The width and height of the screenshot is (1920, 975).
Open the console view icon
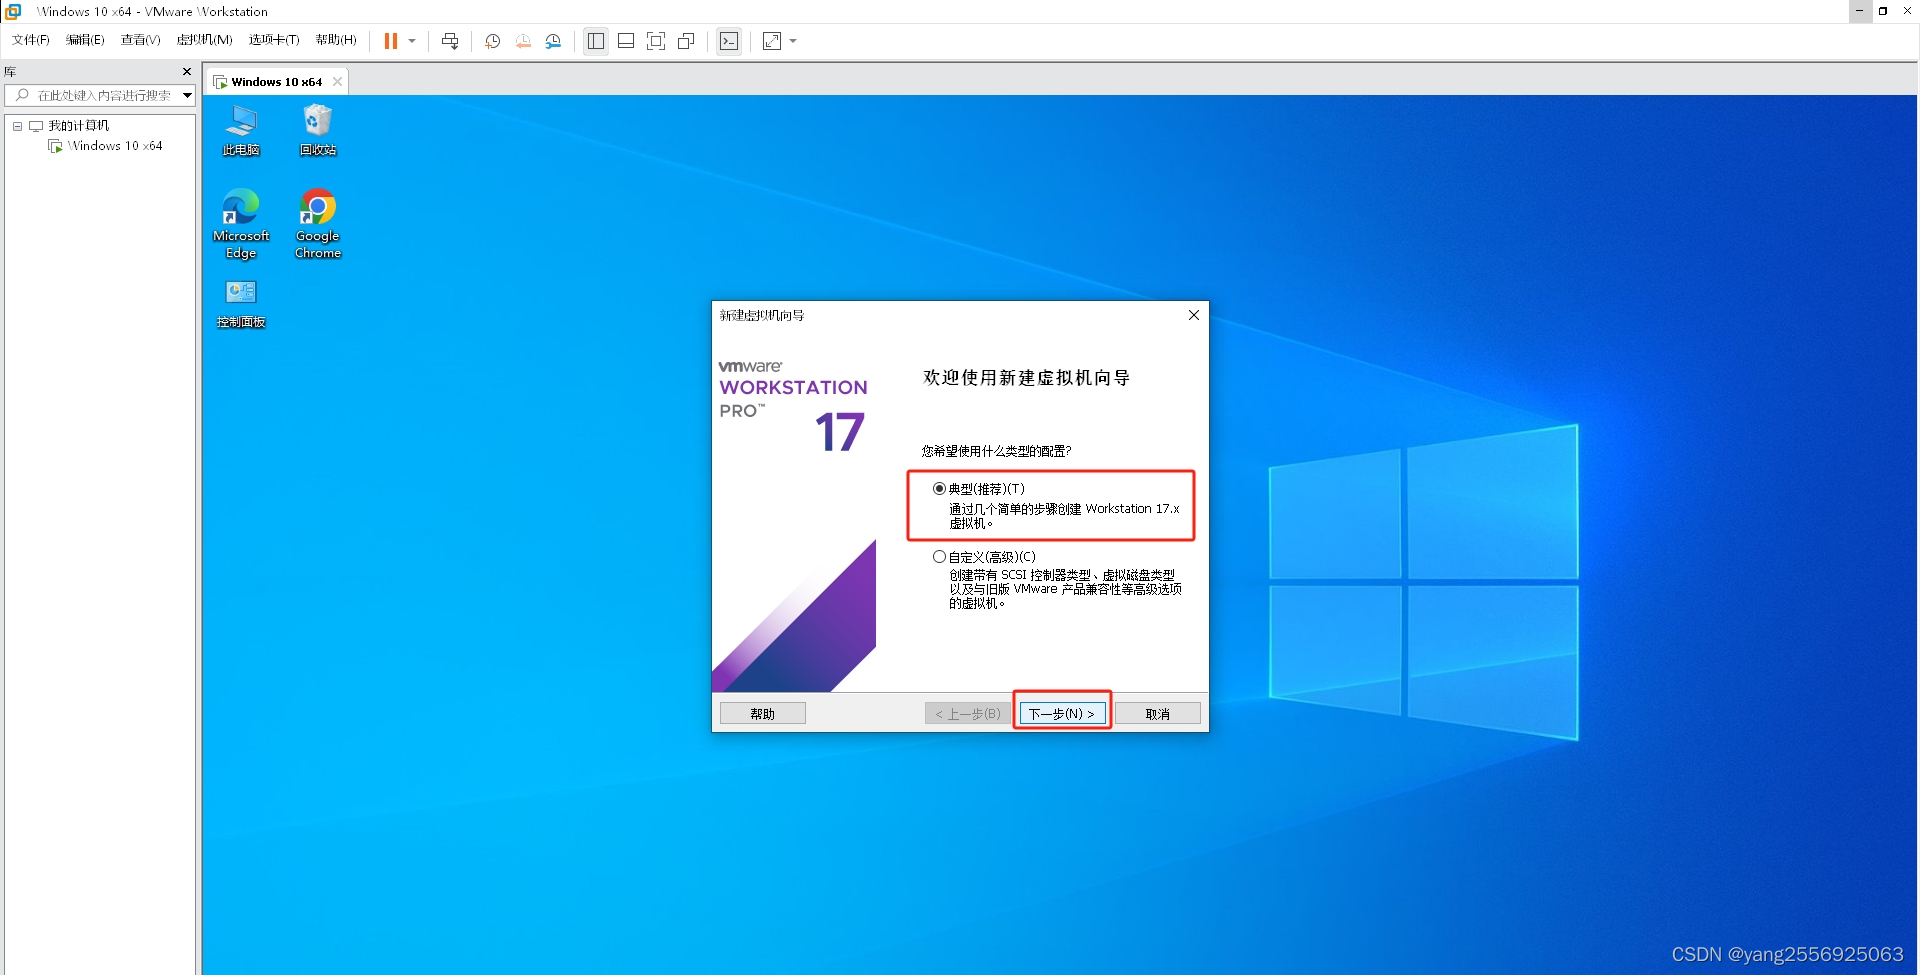click(x=729, y=41)
